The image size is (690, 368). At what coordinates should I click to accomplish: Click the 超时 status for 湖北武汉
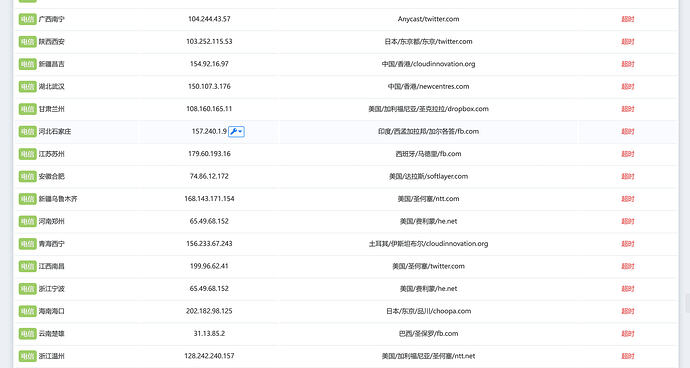628,87
